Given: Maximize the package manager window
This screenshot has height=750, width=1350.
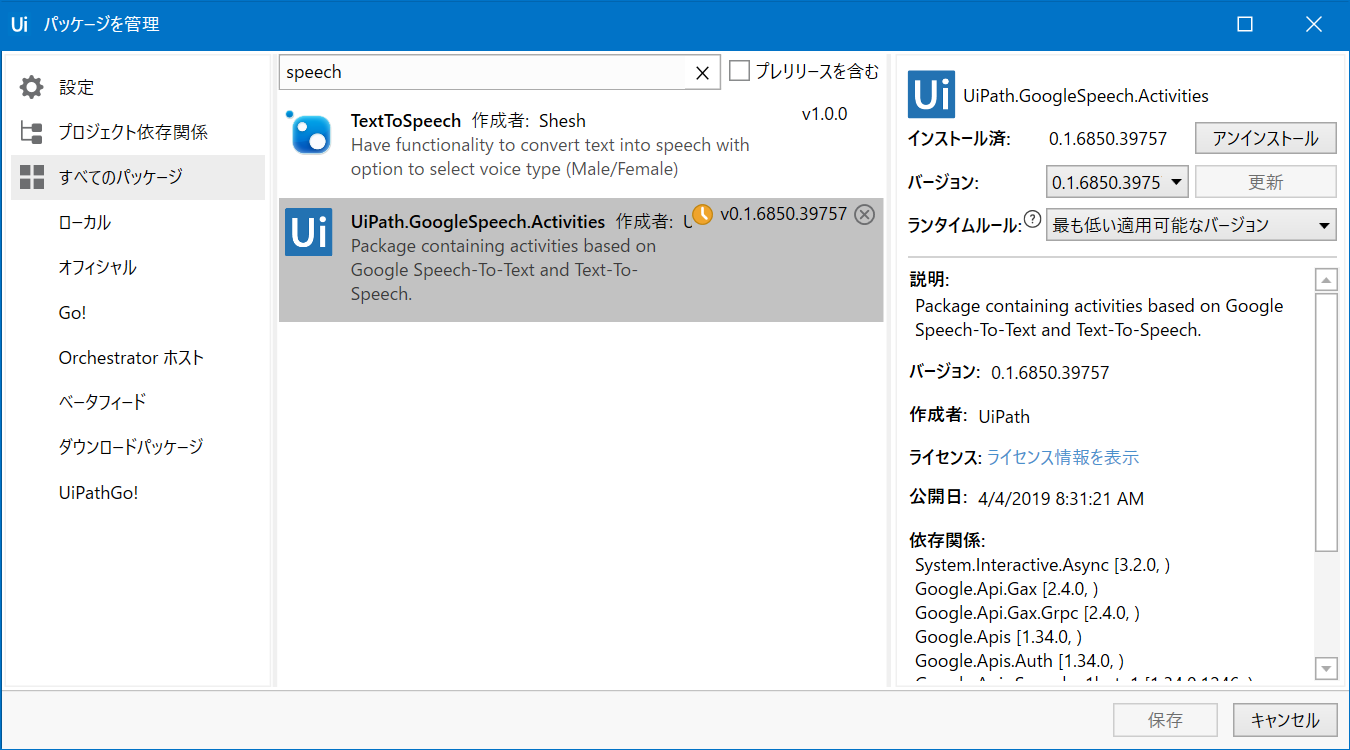Looking at the screenshot, I should point(1245,24).
